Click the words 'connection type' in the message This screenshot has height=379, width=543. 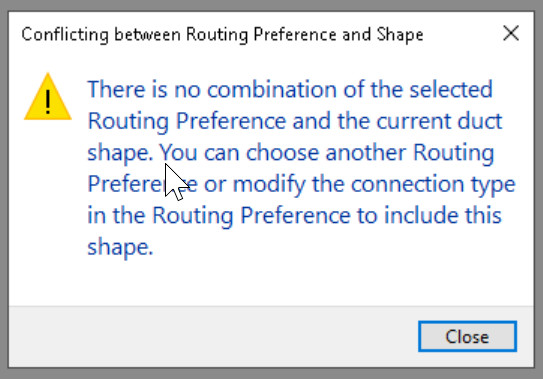tap(433, 184)
